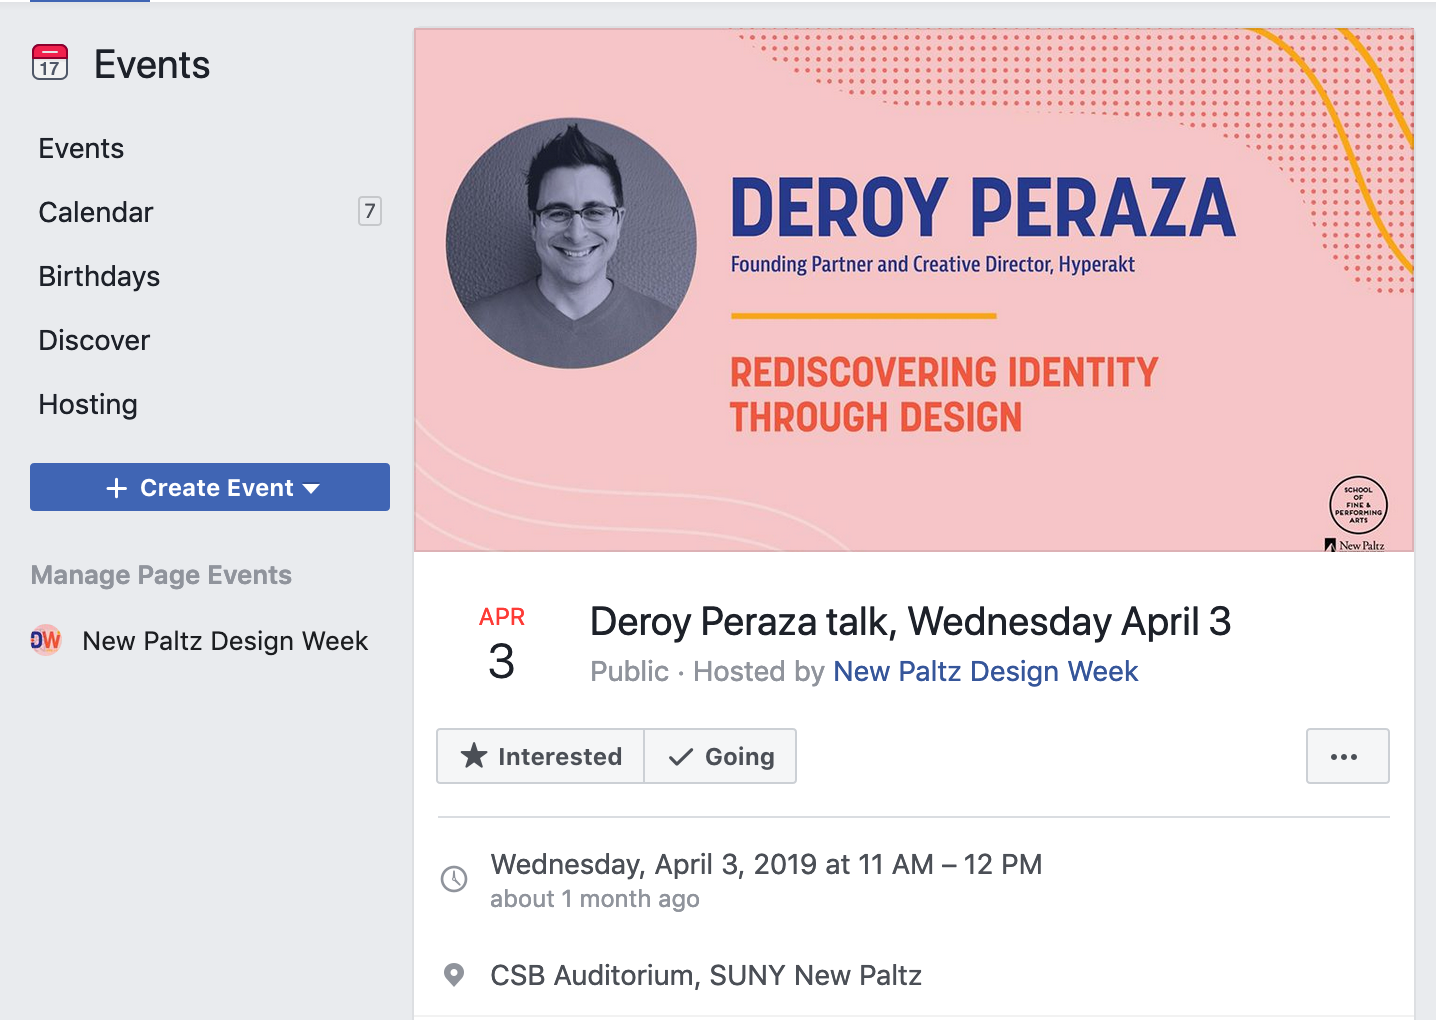Open the Deroy Peraza event cover image
This screenshot has width=1436, height=1020.
click(914, 290)
